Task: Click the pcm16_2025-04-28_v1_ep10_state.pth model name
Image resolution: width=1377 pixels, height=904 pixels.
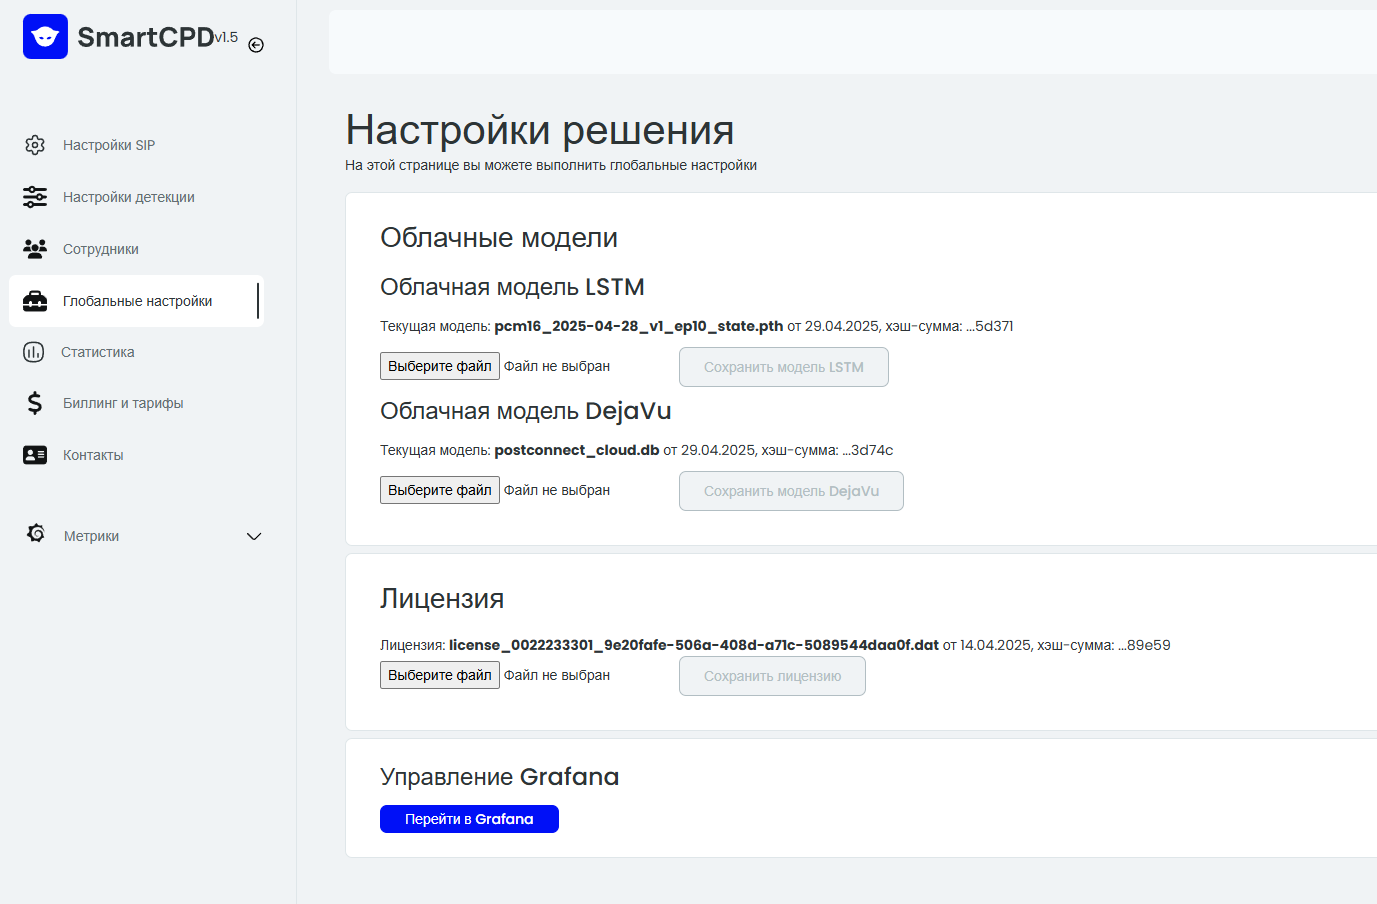Action: [638, 326]
